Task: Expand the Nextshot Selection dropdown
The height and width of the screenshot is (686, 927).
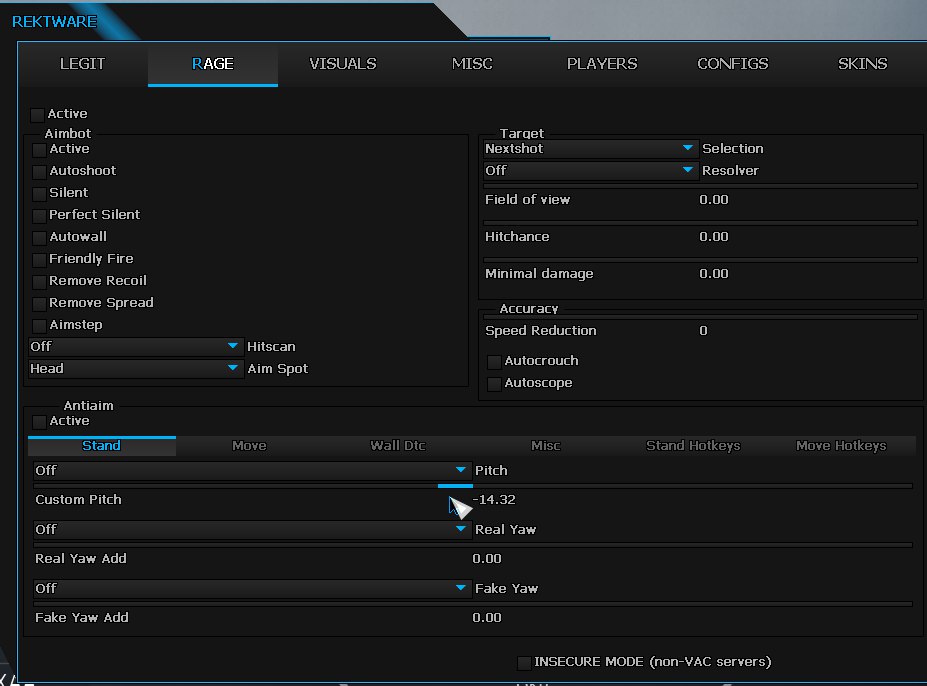Action: pos(589,149)
